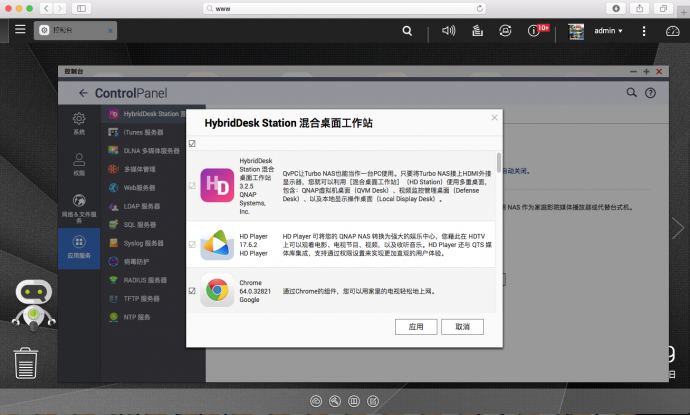Go to next desktop page arrow

click(678, 228)
